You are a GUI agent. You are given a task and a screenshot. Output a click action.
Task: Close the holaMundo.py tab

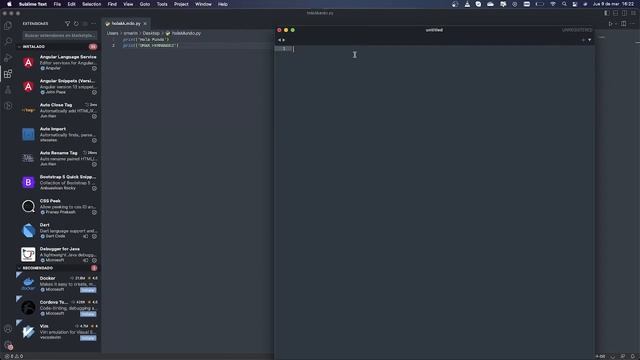(x=145, y=24)
